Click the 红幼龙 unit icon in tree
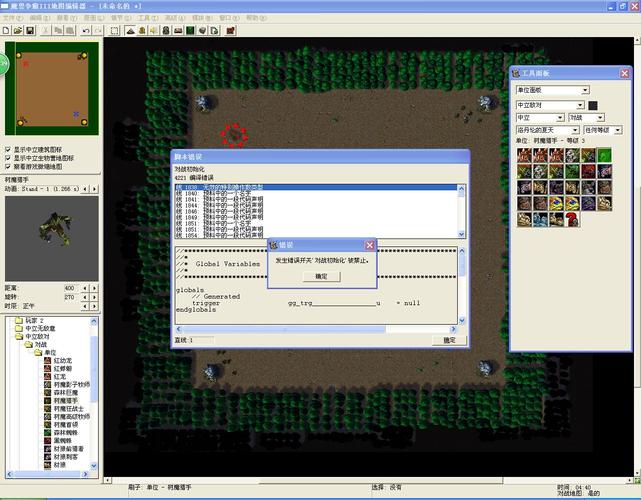Image resolution: width=641 pixels, height=500 pixels. [x=47, y=361]
